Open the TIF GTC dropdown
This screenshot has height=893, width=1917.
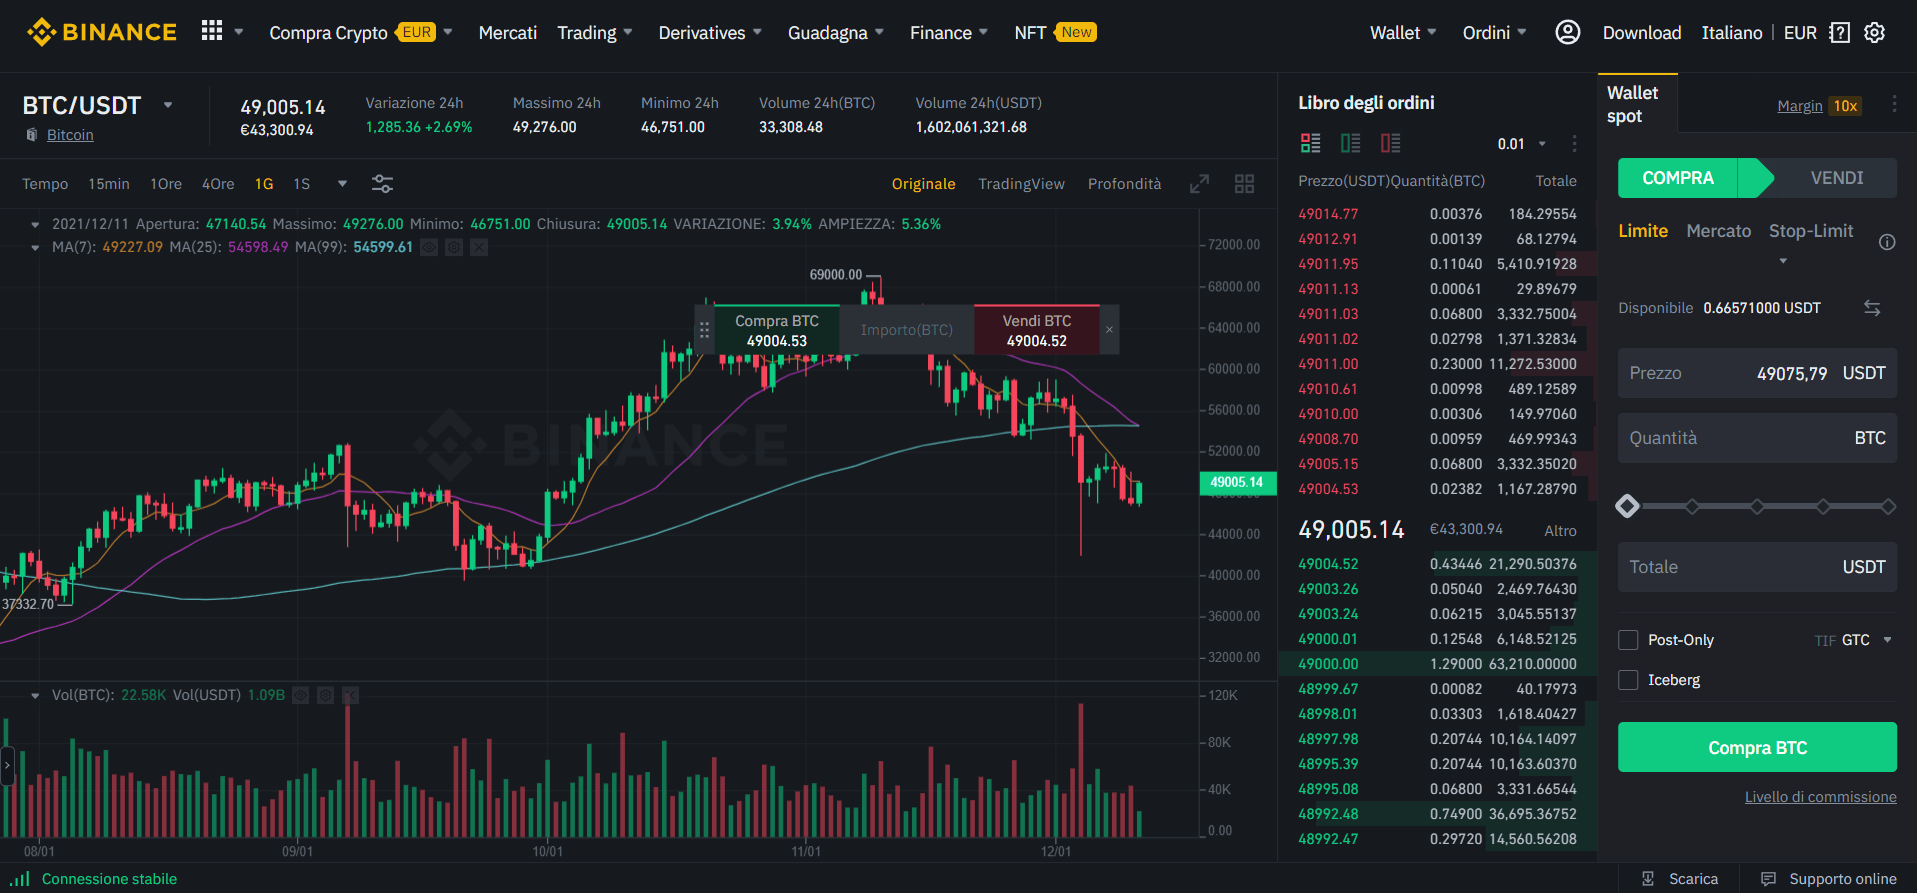(x=1866, y=640)
